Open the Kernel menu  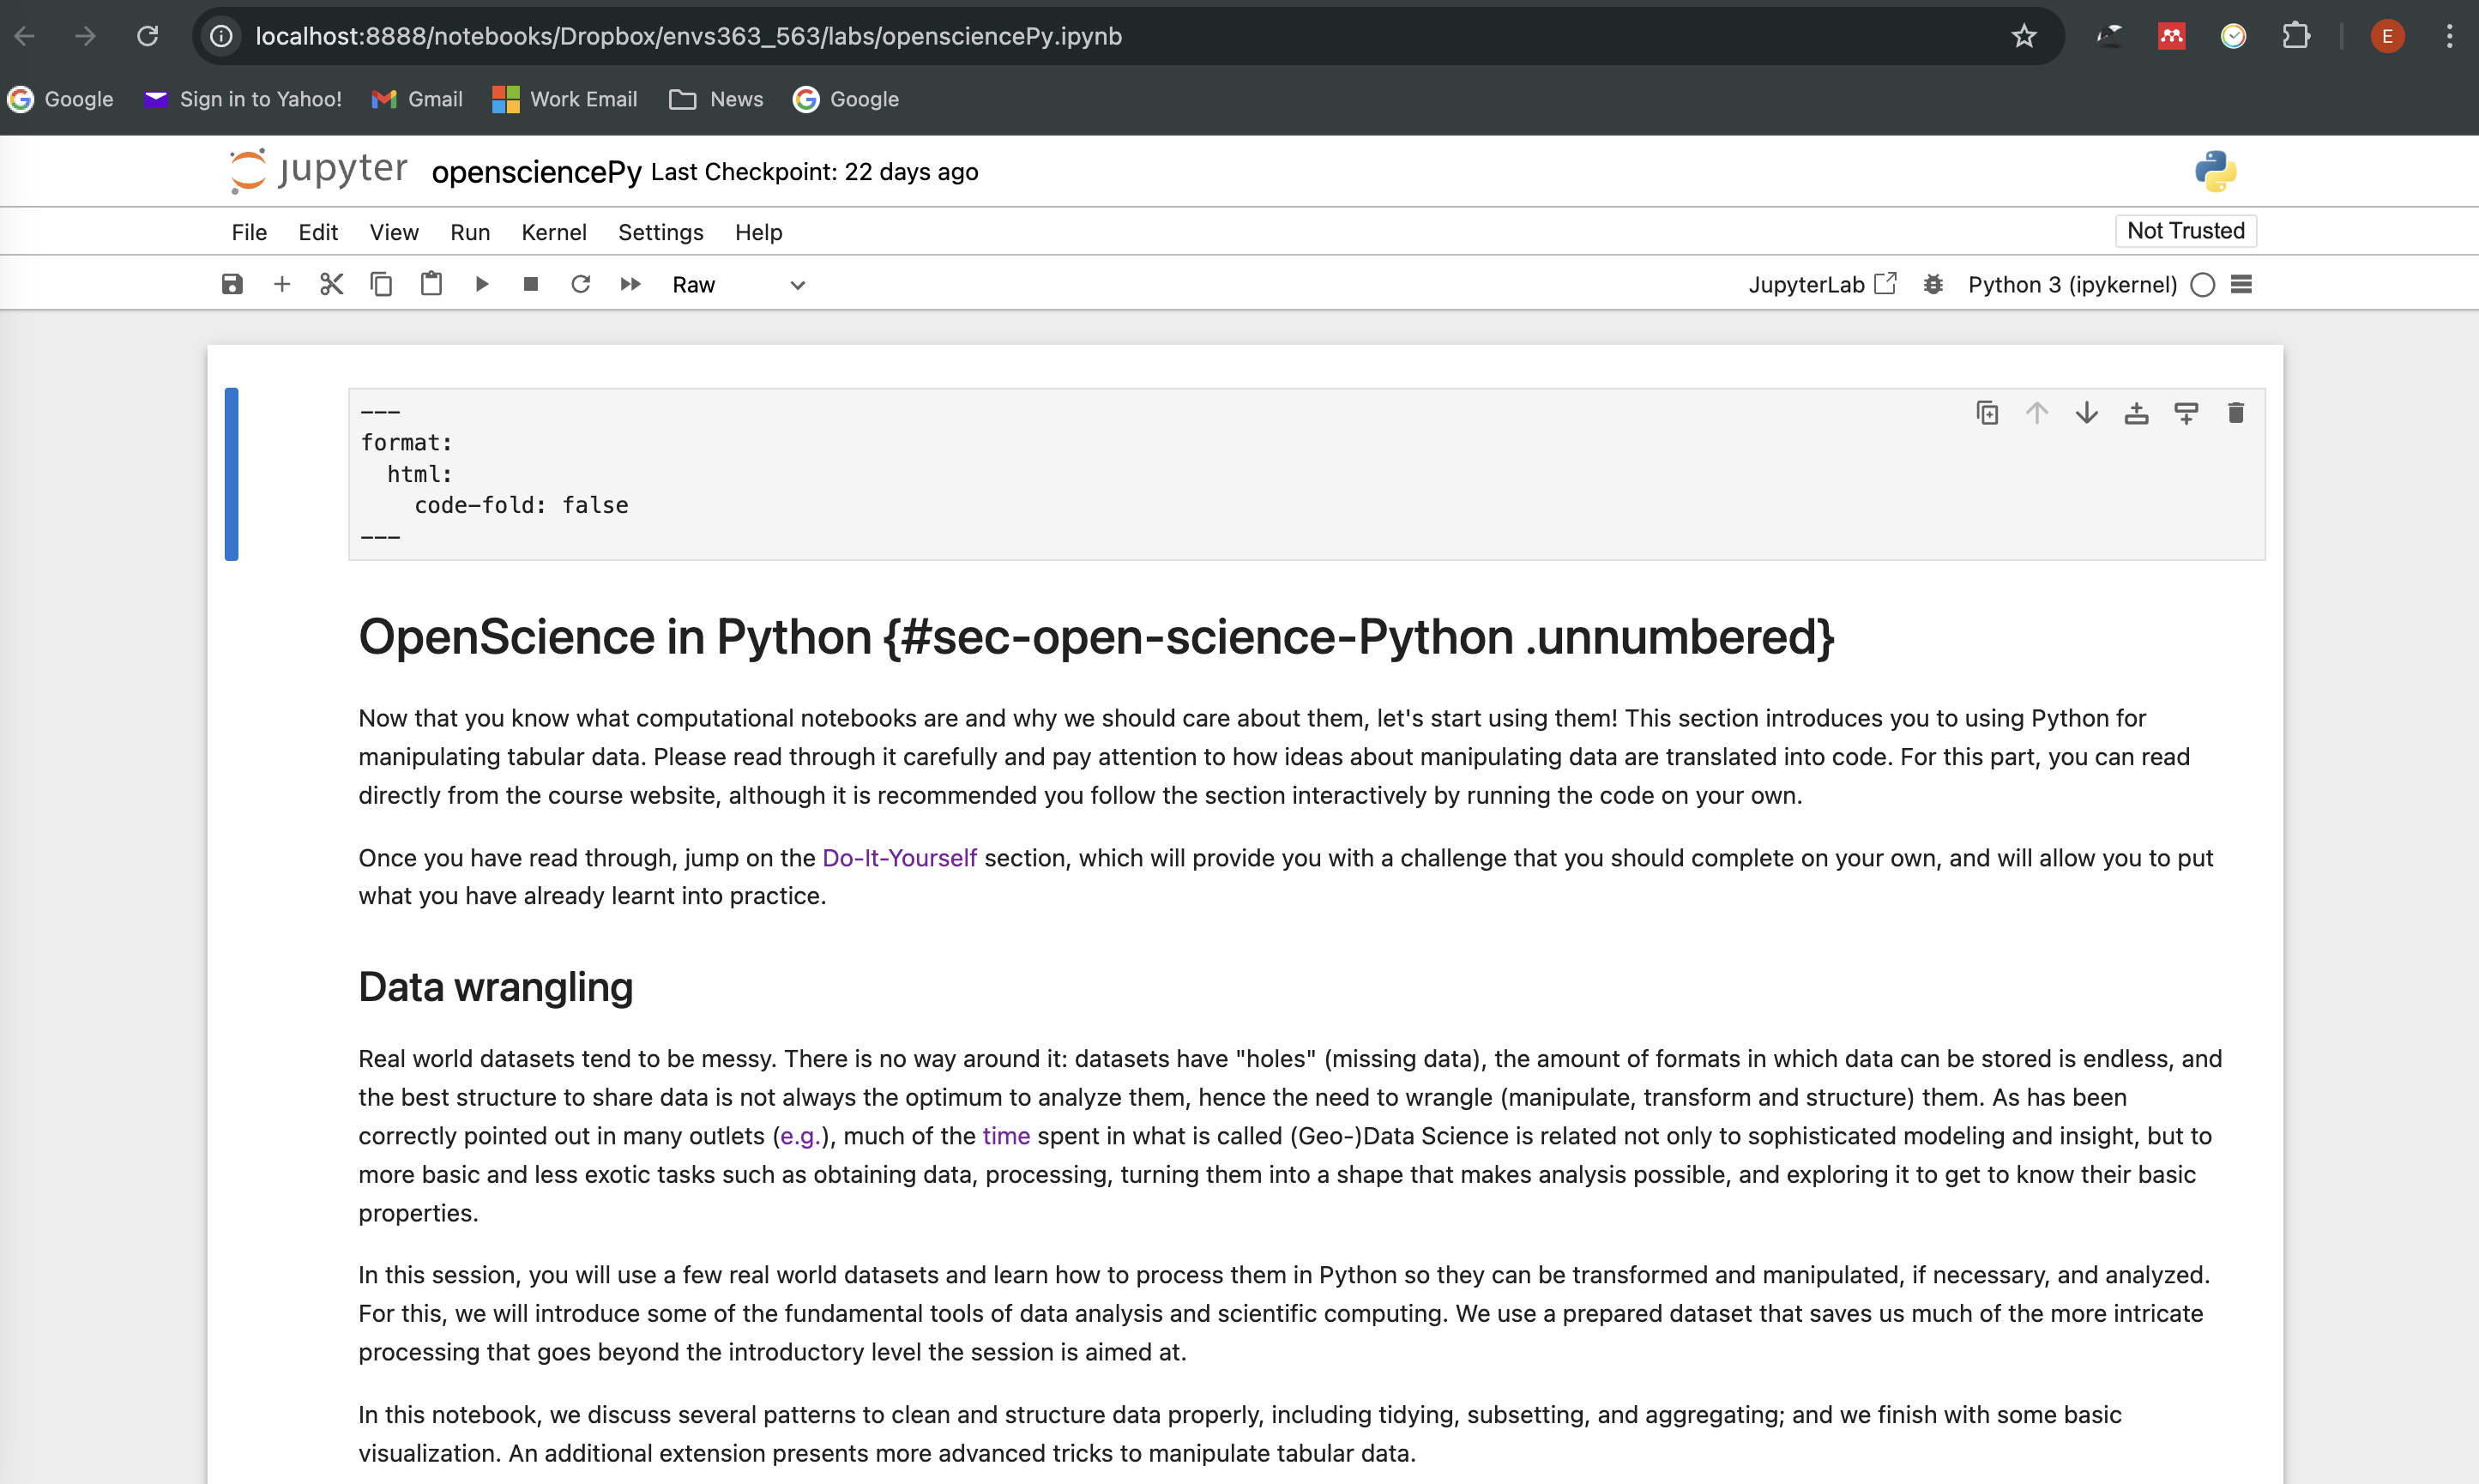553,232
